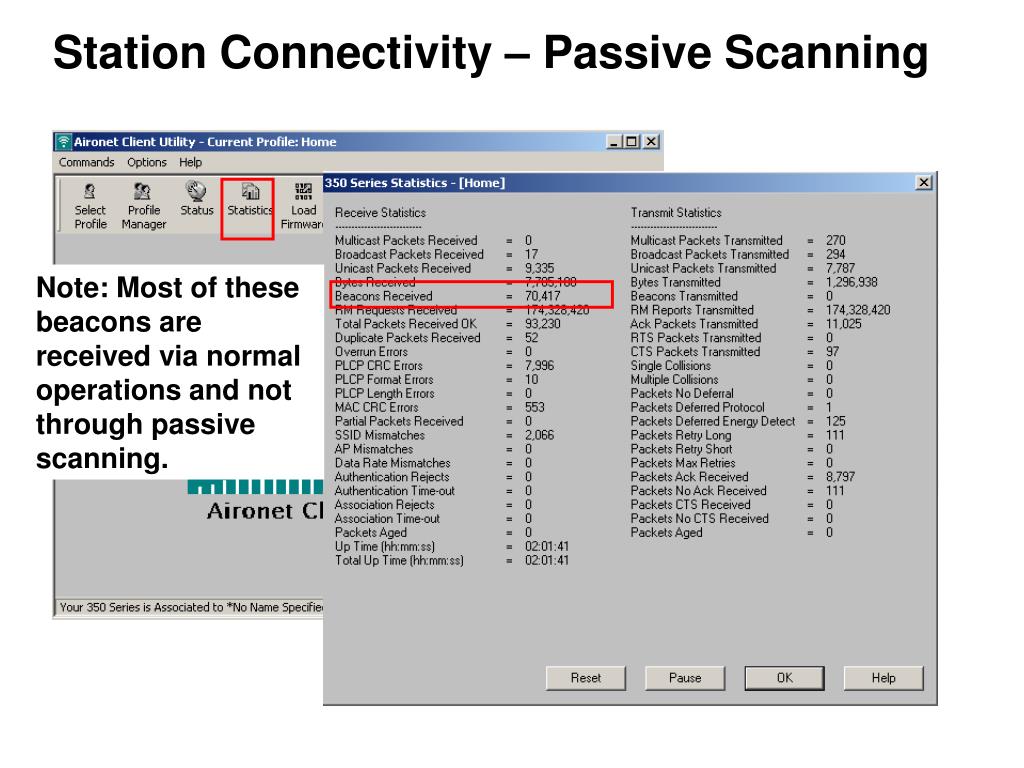Select the AP Mismatches label
Screen dimensions: 1024x768
[374, 449]
